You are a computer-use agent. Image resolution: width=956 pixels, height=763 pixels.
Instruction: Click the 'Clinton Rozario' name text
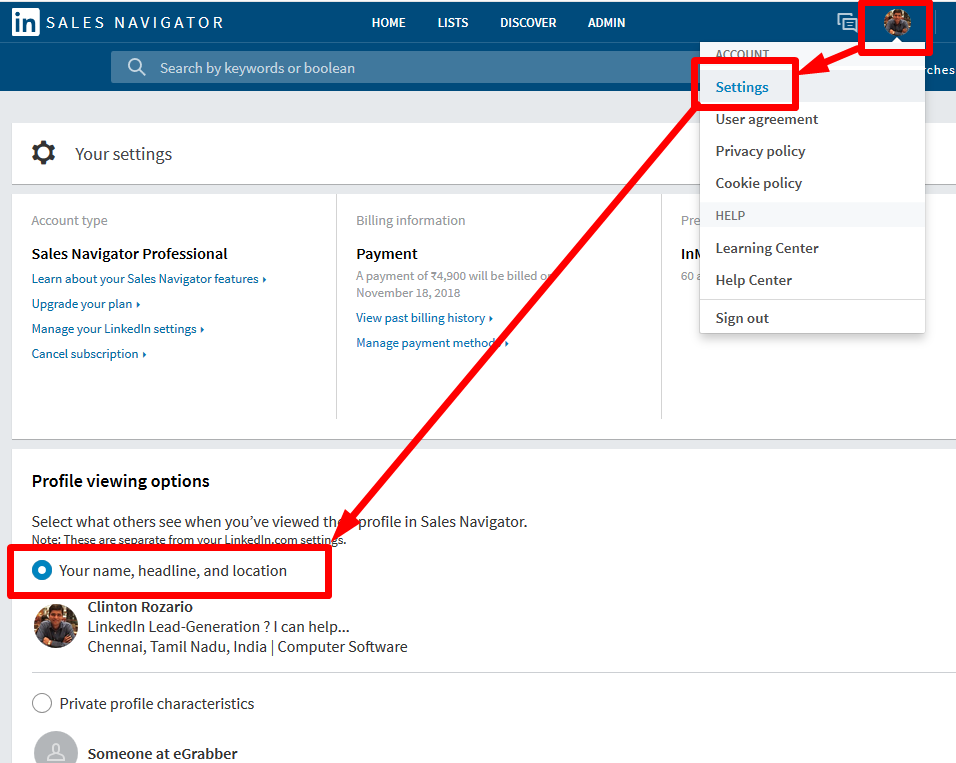pos(140,607)
